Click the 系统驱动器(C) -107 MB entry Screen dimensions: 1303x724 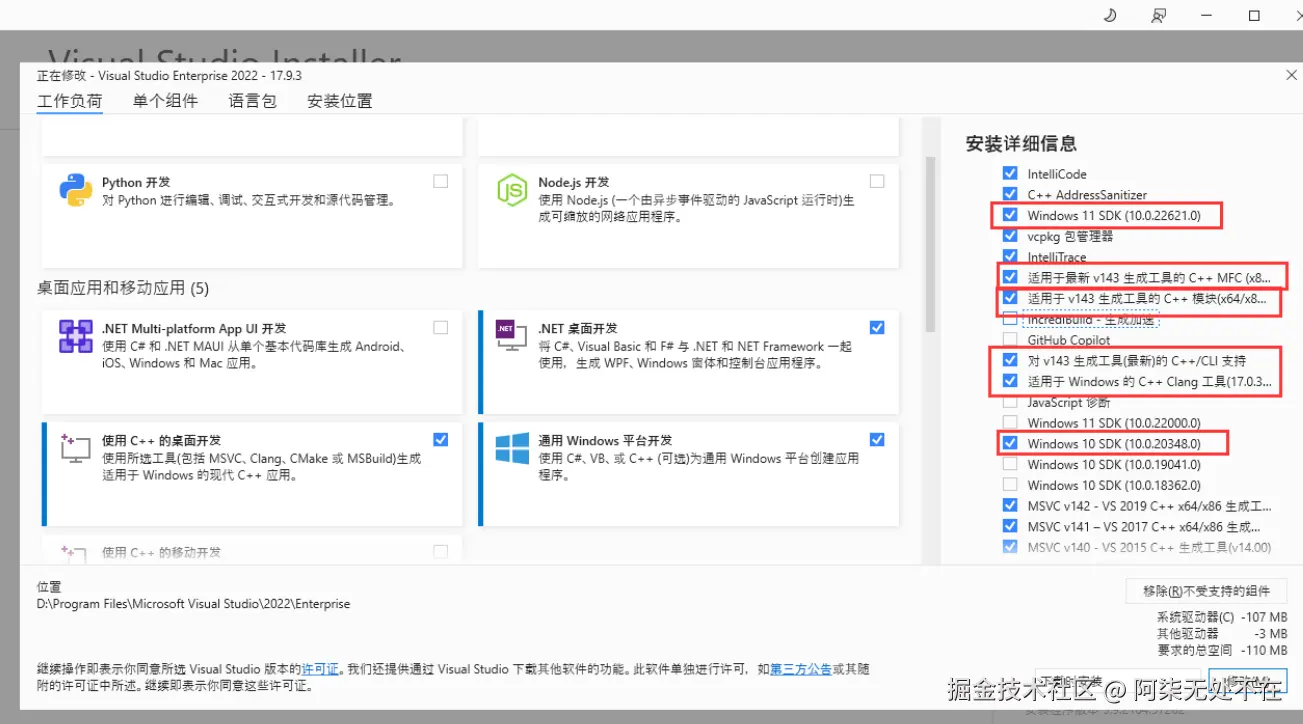pos(1222,618)
